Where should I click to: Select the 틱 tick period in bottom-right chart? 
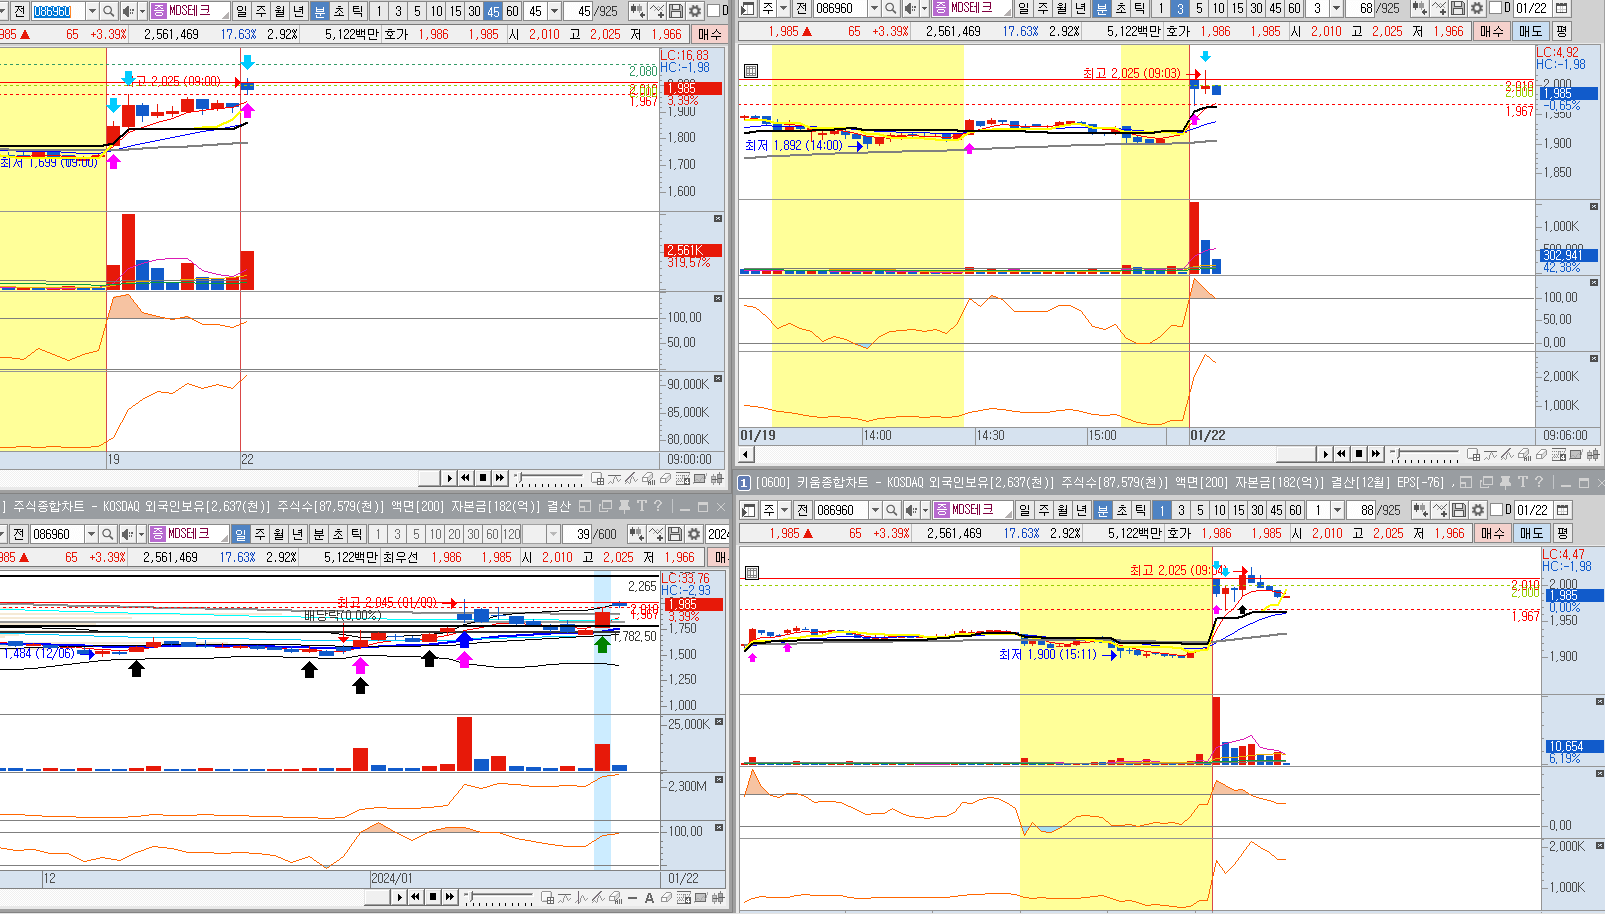(1141, 510)
